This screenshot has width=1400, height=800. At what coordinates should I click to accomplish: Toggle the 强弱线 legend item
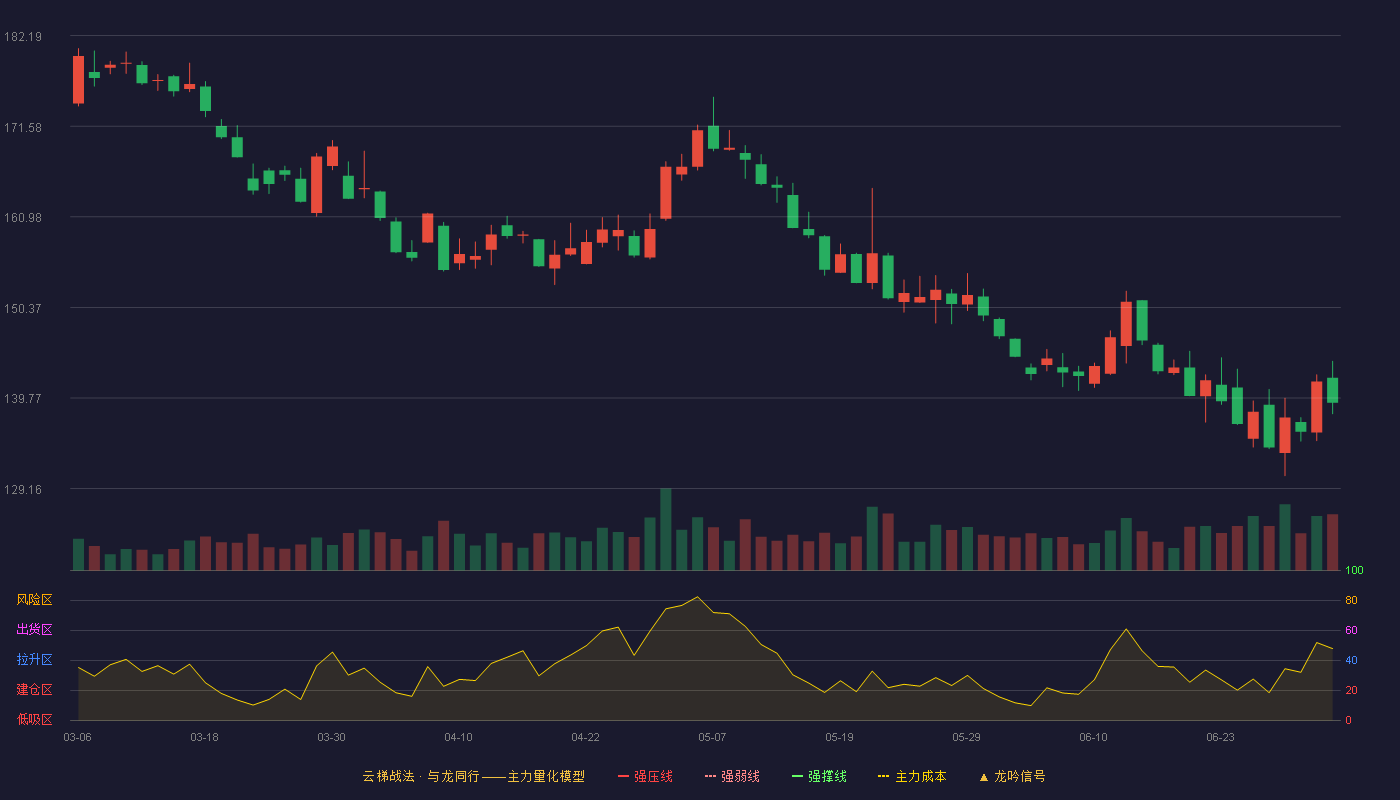click(x=732, y=776)
